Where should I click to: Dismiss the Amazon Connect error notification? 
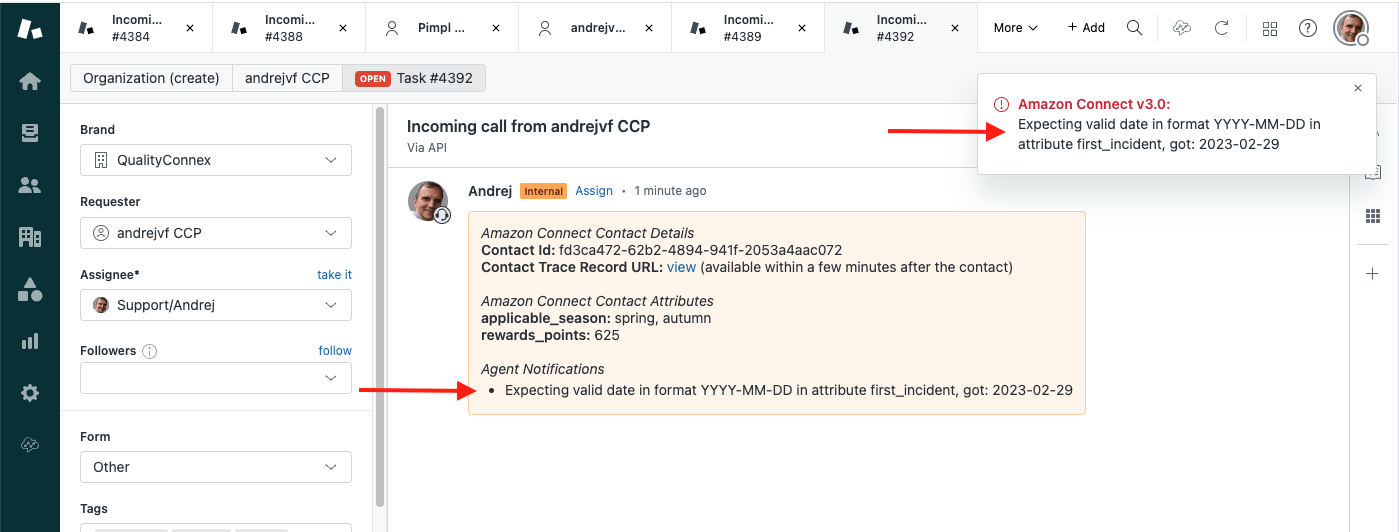(1357, 88)
